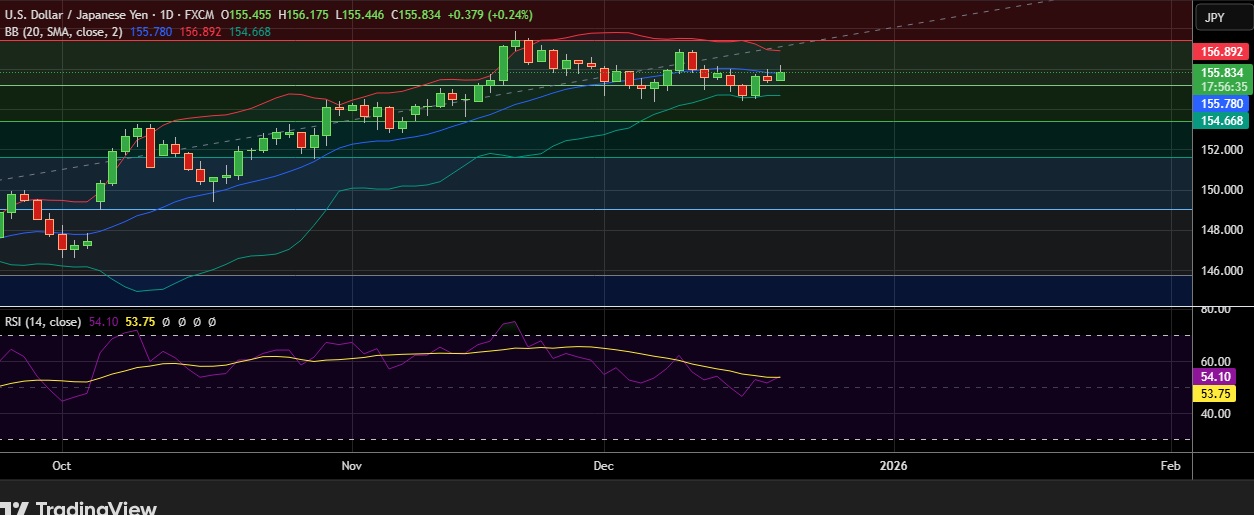Image resolution: width=1254 pixels, height=515 pixels.
Task: Click the Dec label on time axis
Action: [602, 466]
